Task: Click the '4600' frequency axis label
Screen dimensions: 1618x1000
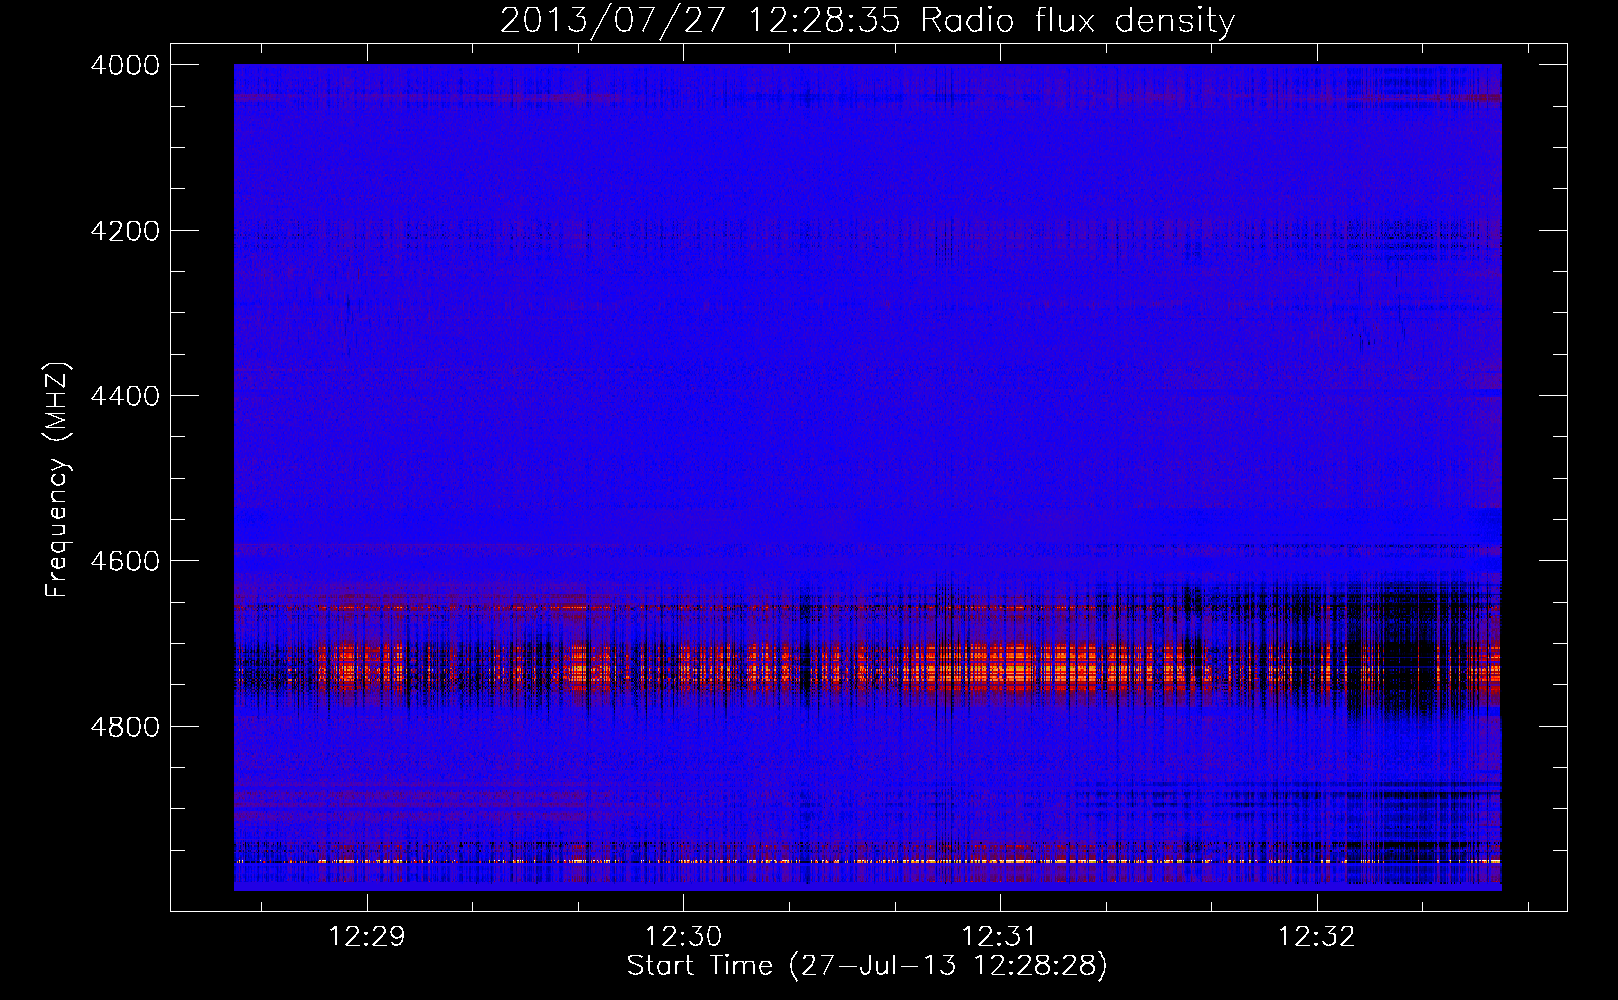Action: click(x=125, y=561)
